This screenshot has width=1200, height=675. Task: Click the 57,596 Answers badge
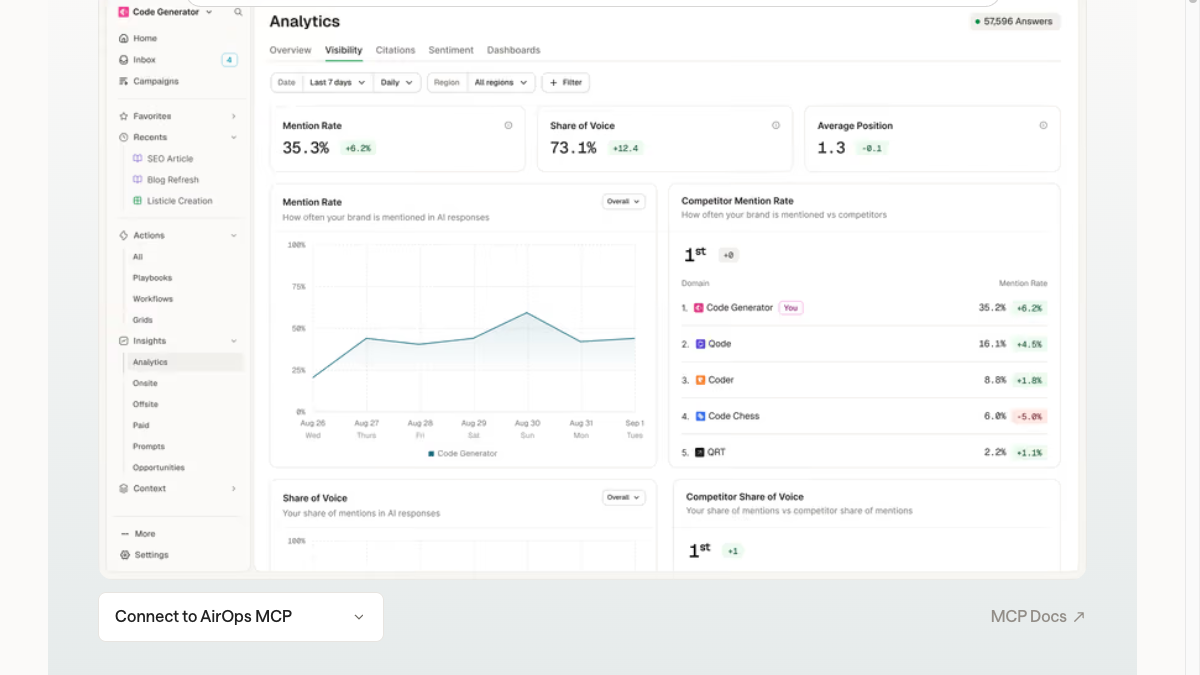click(1015, 21)
